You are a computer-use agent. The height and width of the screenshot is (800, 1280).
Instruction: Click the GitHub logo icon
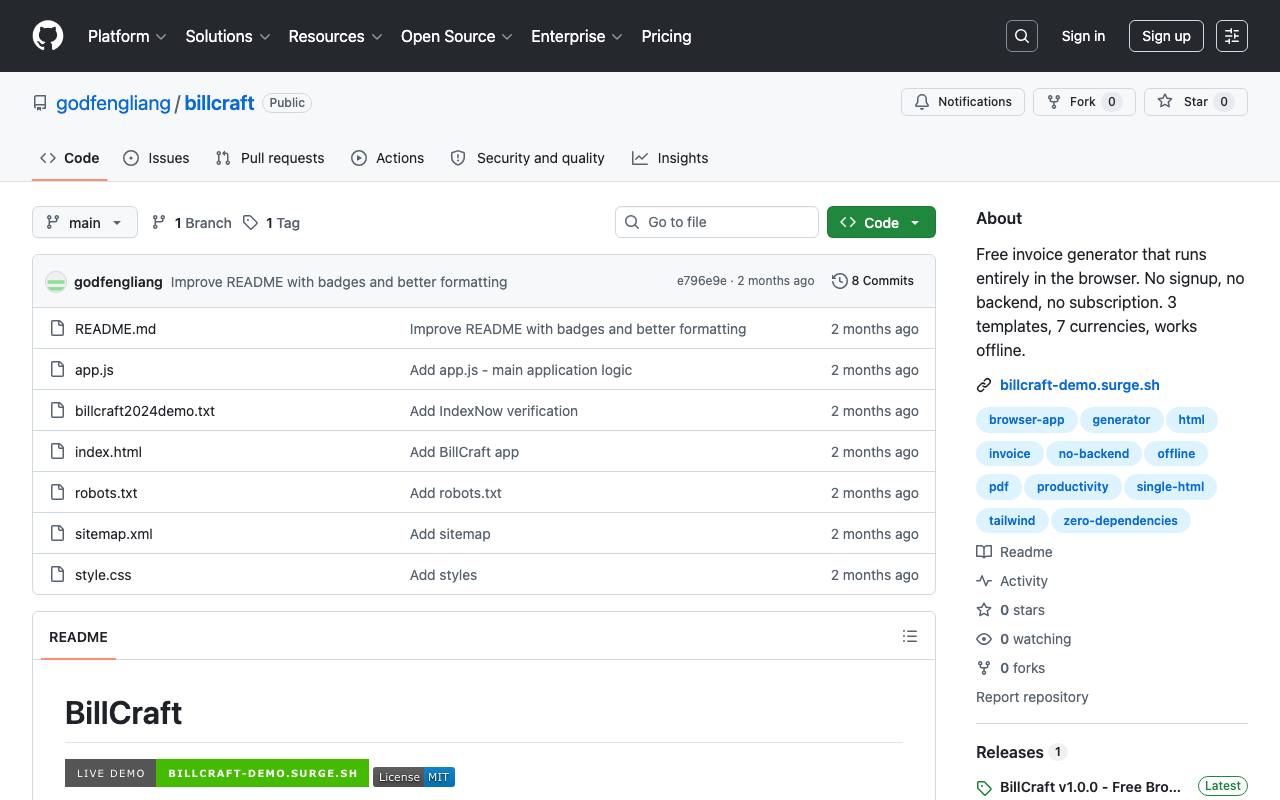click(48, 36)
